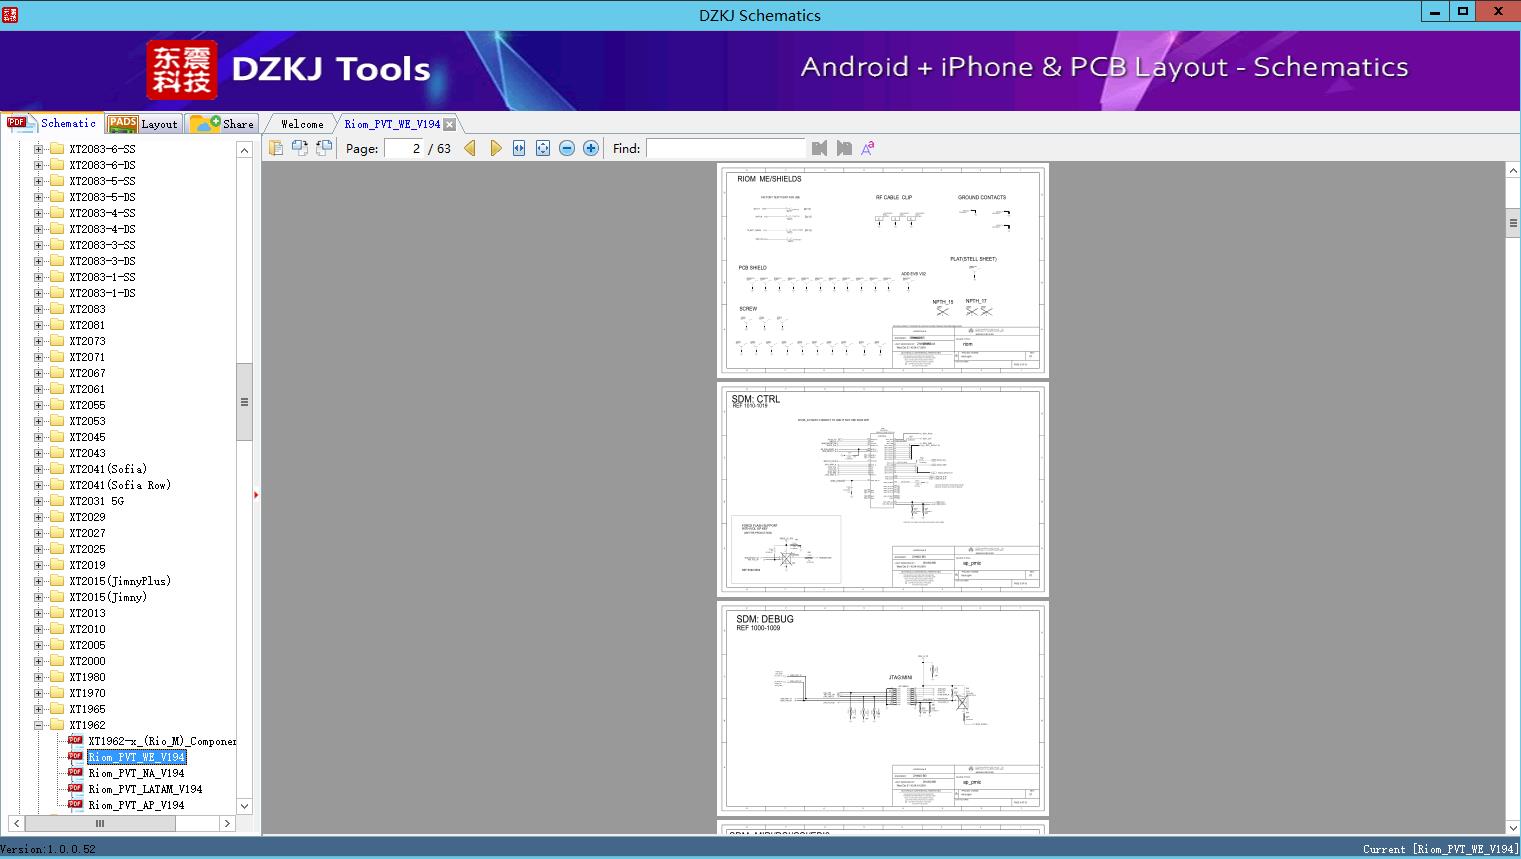Click the PDF icon beside XT1962-x_(Rio_M) file
The width and height of the screenshot is (1521, 859).
[75, 741]
